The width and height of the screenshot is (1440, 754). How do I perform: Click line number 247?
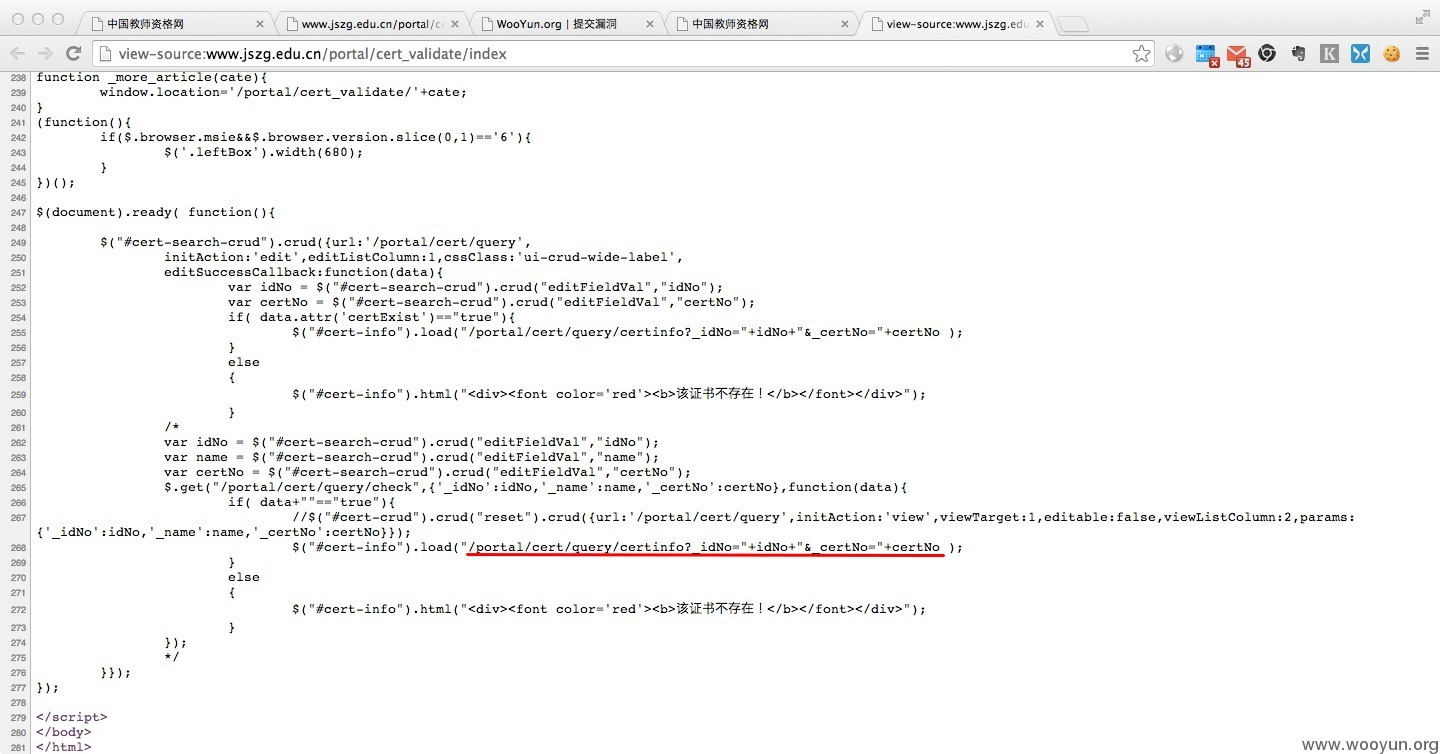click(18, 212)
